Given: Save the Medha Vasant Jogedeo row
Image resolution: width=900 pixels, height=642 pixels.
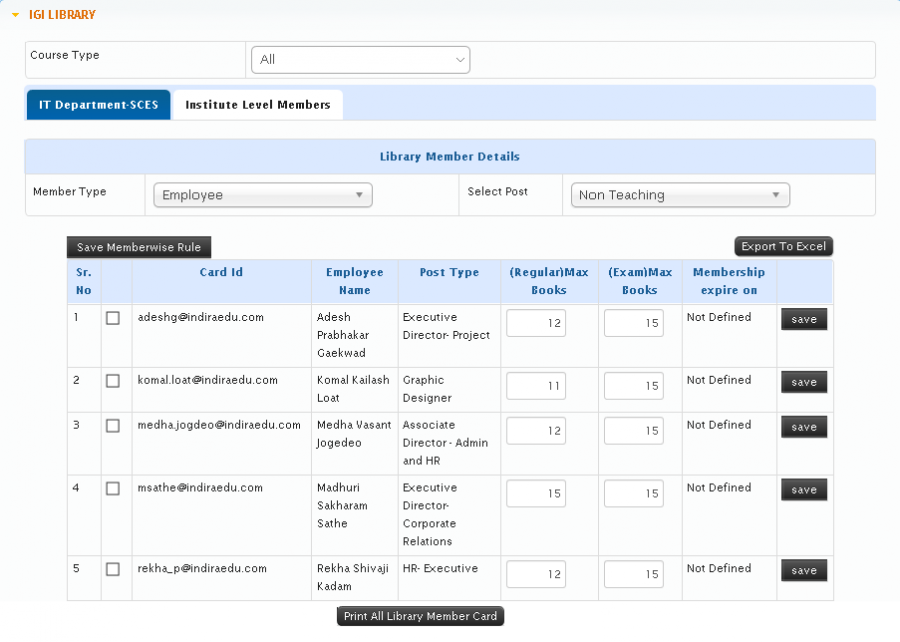Looking at the screenshot, I should [804, 427].
